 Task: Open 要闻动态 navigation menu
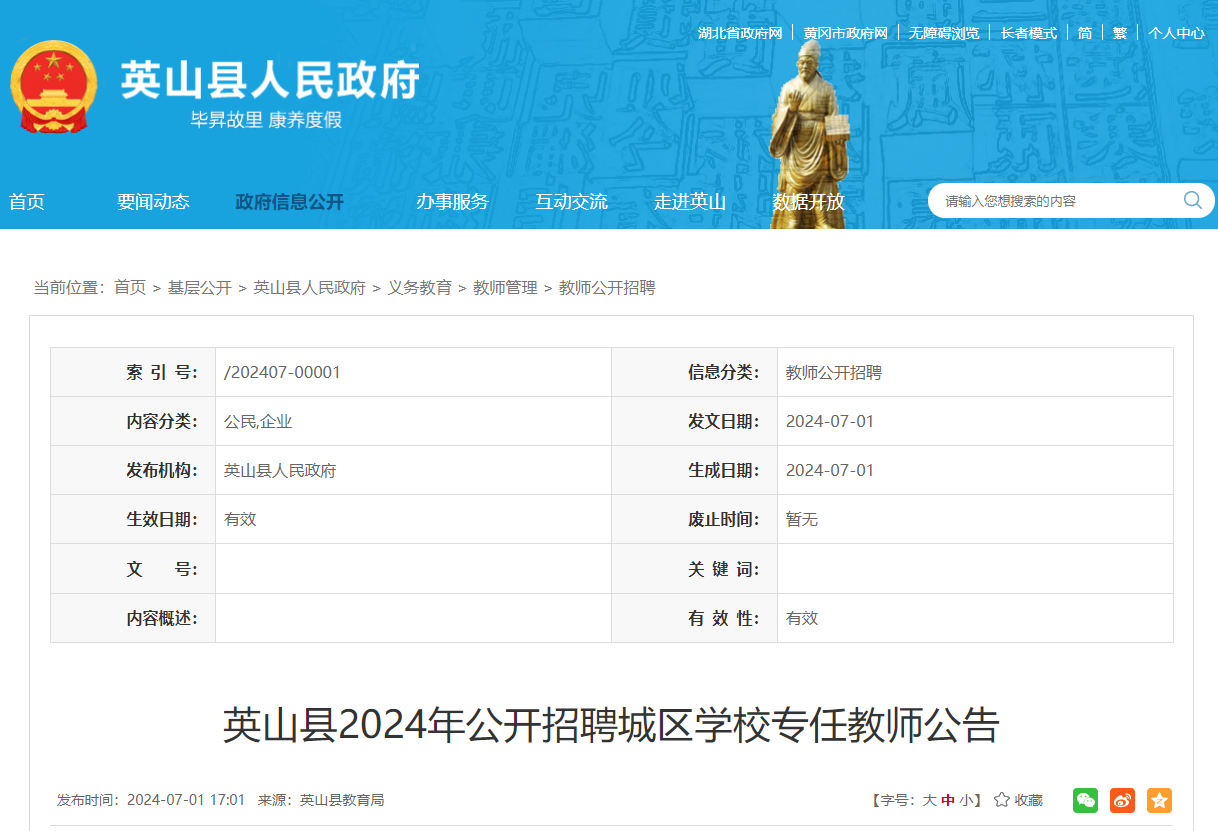153,201
